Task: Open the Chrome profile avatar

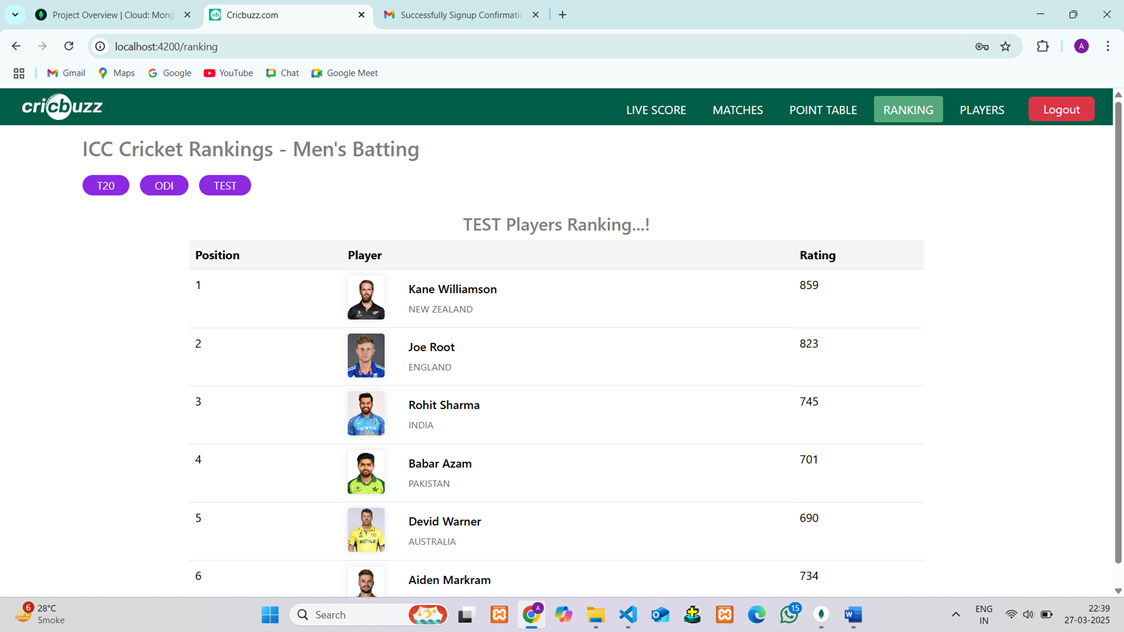Action: [x=1081, y=46]
